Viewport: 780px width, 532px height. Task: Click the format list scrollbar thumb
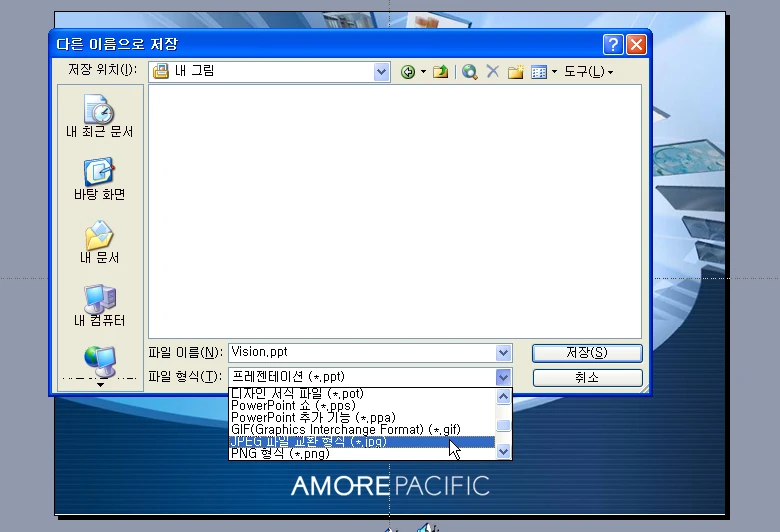coord(503,426)
